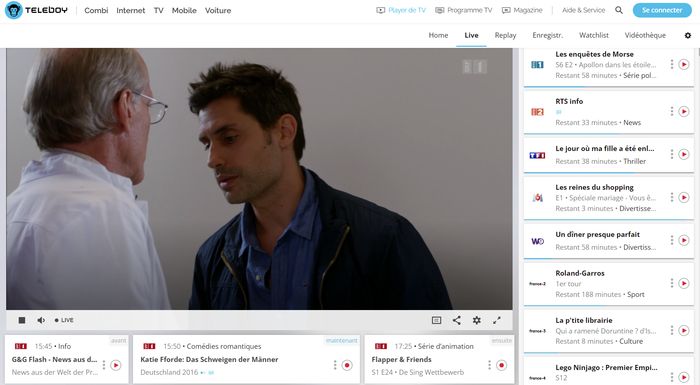Open the Internet menu
The height and width of the screenshot is (385, 700).
(130, 10)
